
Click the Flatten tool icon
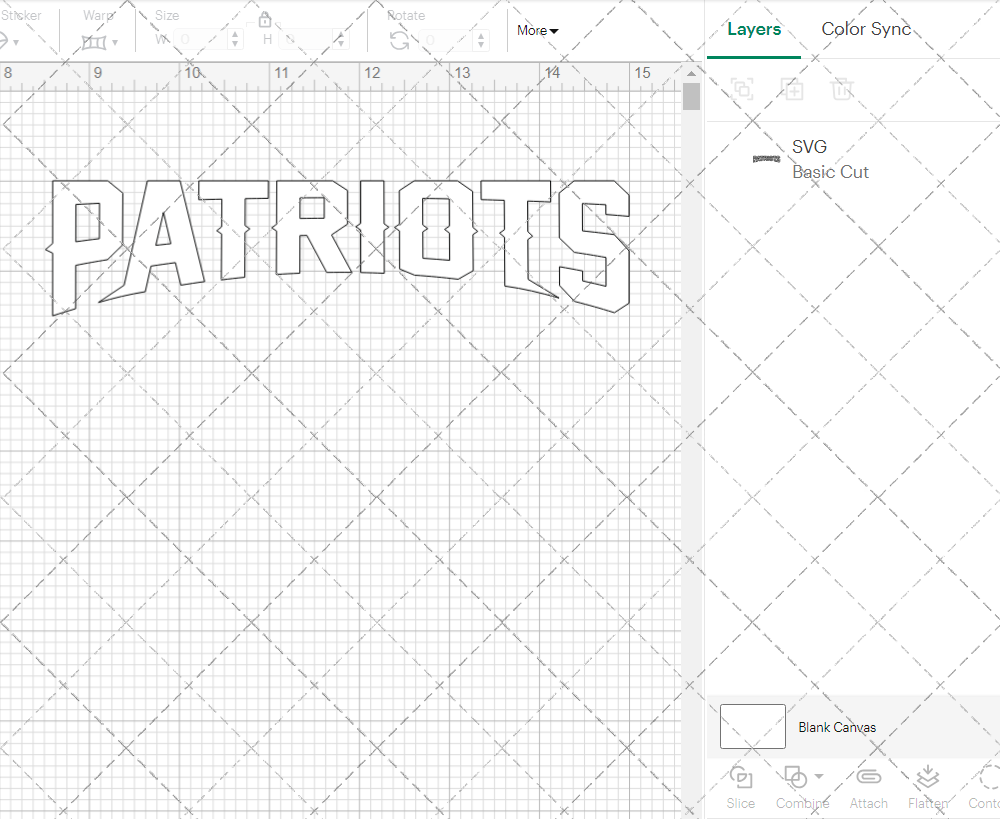point(928,777)
